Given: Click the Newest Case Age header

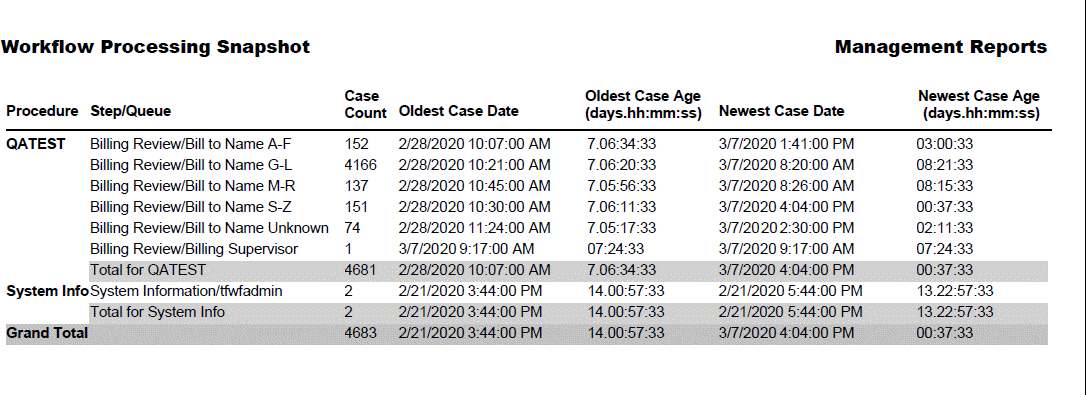Looking at the screenshot, I should (979, 104).
